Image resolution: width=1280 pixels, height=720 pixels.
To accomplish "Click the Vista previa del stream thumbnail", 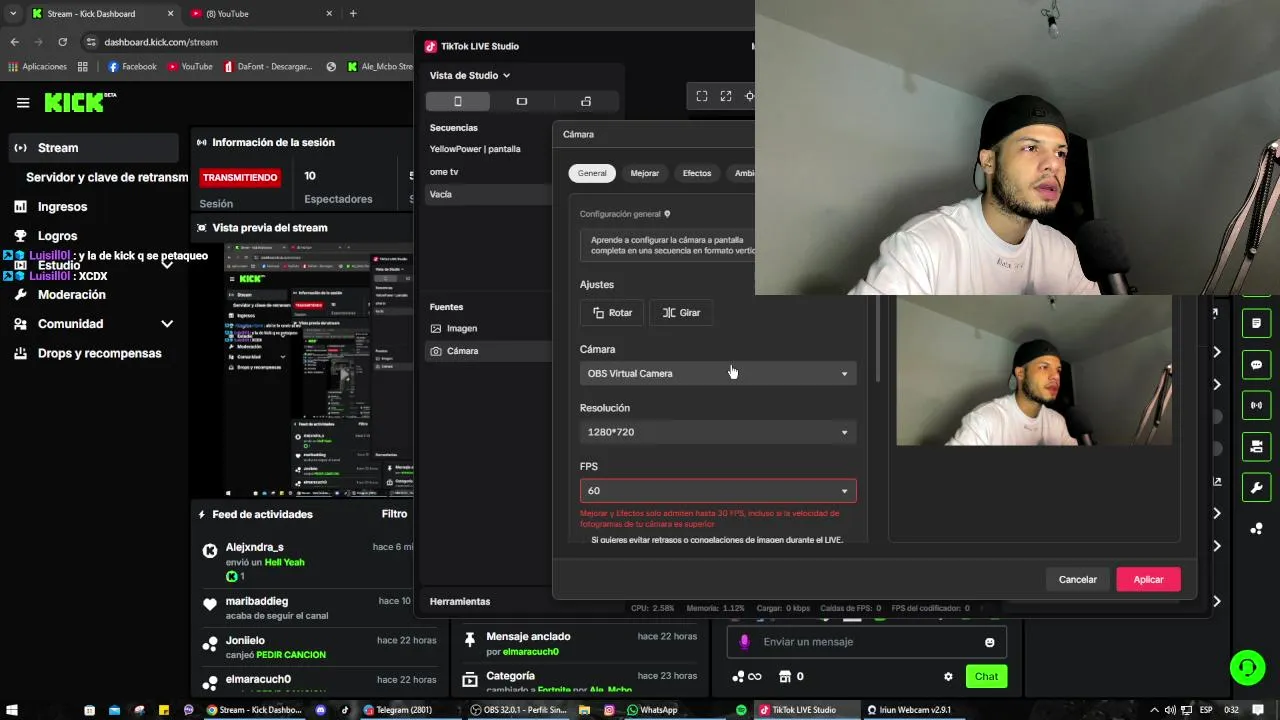I will 318,370.
